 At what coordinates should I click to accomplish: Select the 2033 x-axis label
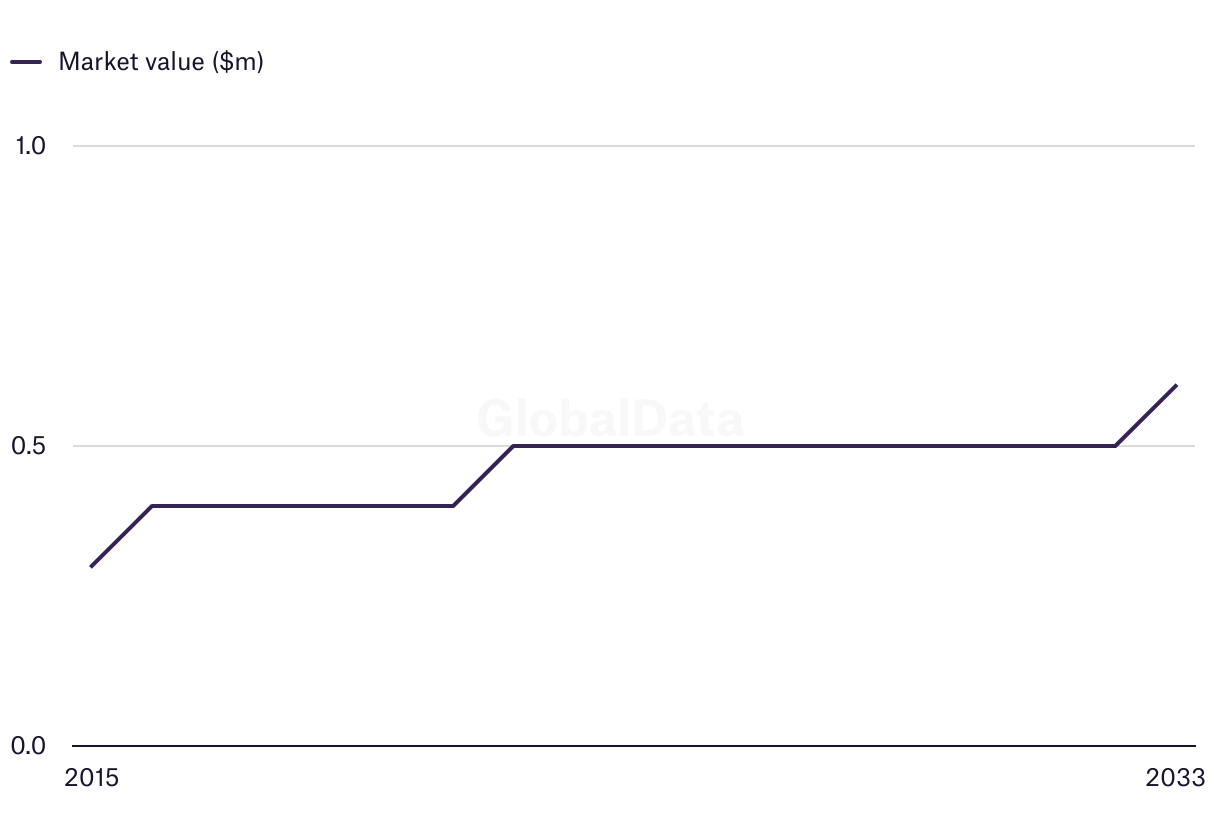click(1176, 778)
